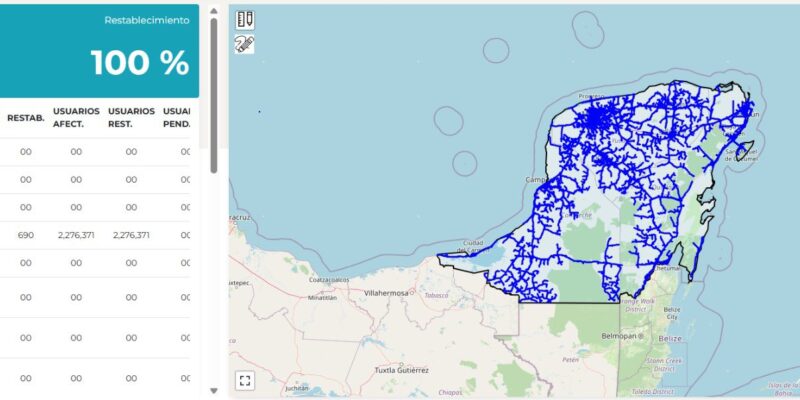This screenshot has height=400, width=800.
Task: Toggle fullscreen map view
Action: click(x=245, y=380)
